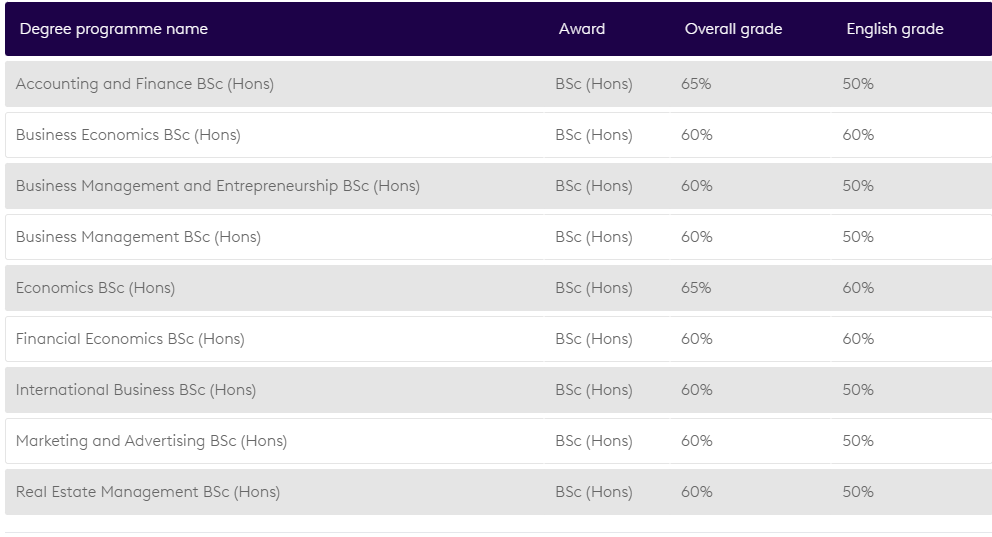Click the 65% overall grade in Economics row
Image resolution: width=992 pixels, height=537 pixels.
696,288
